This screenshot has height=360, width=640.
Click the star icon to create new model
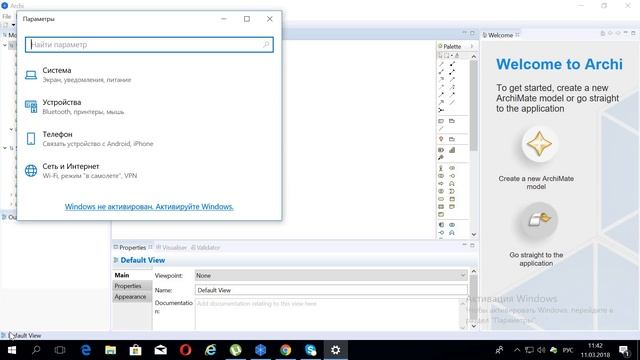click(x=539, y=144)
